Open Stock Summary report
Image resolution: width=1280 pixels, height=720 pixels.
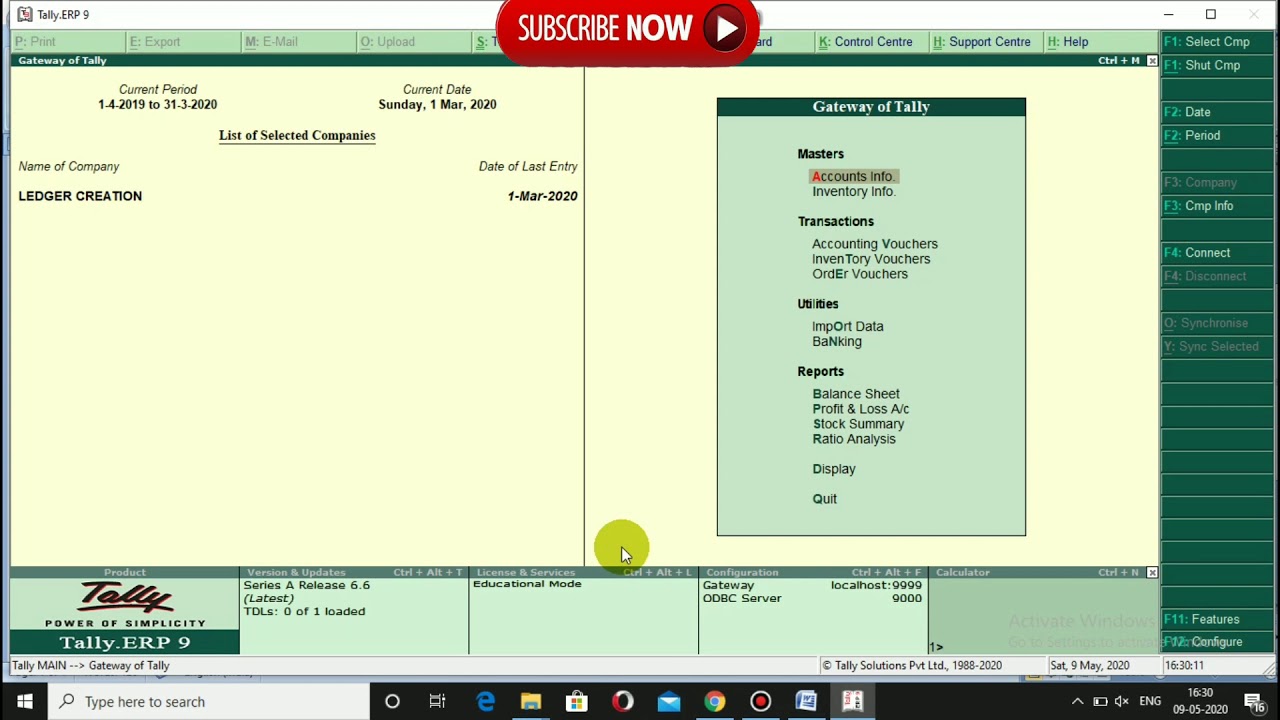pyautogui.click(x=858, y=424)
